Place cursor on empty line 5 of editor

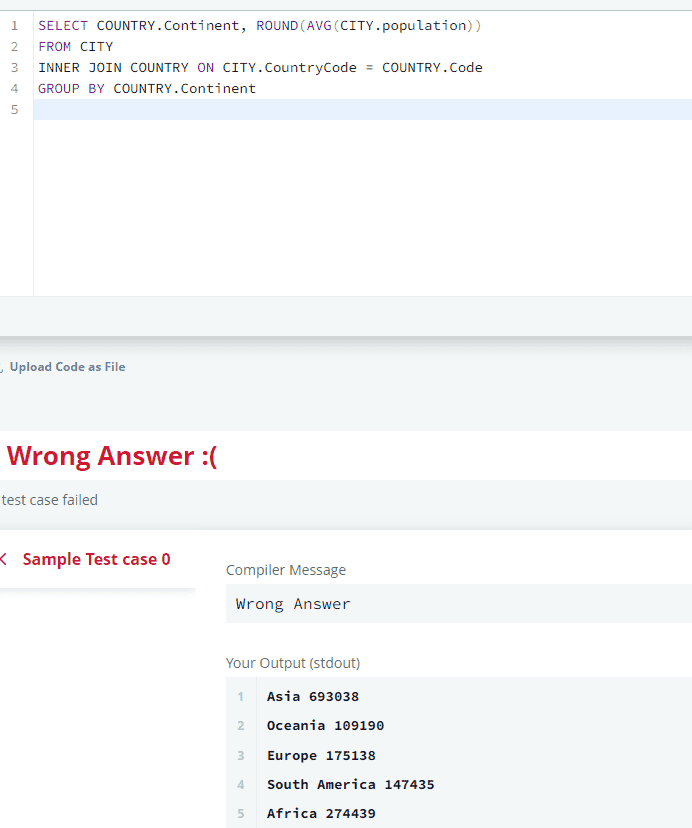(362, 109)
